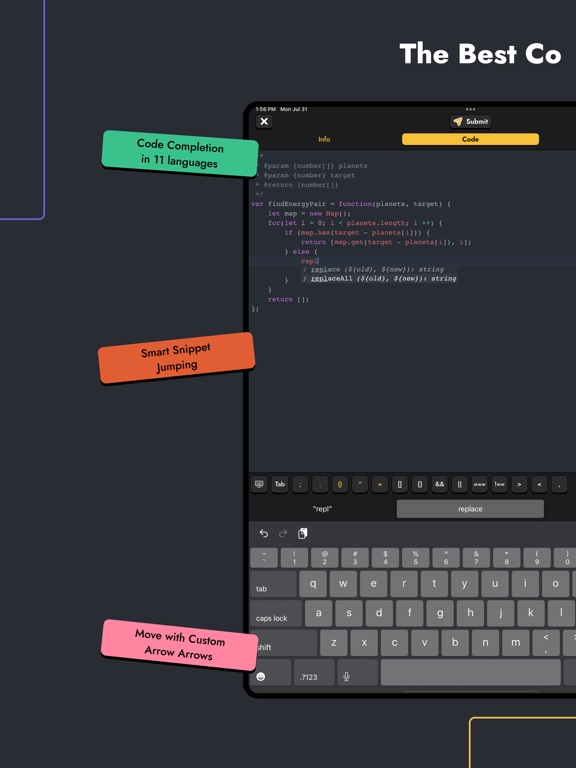Insert the === operator from shortcut toolbar

click(x=480, y=484)
